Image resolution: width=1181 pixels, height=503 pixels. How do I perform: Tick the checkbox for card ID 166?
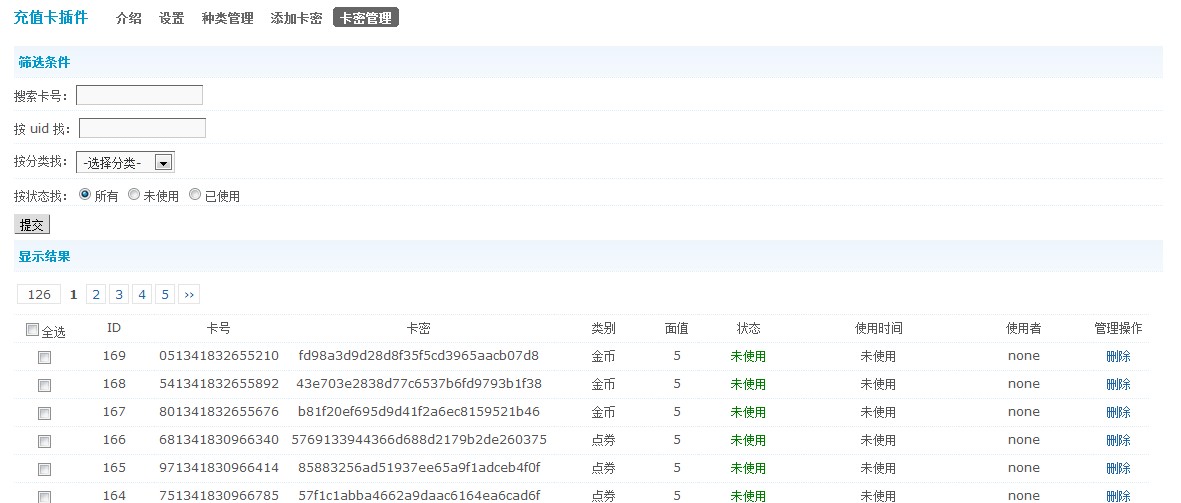click(x=44, y=441)
